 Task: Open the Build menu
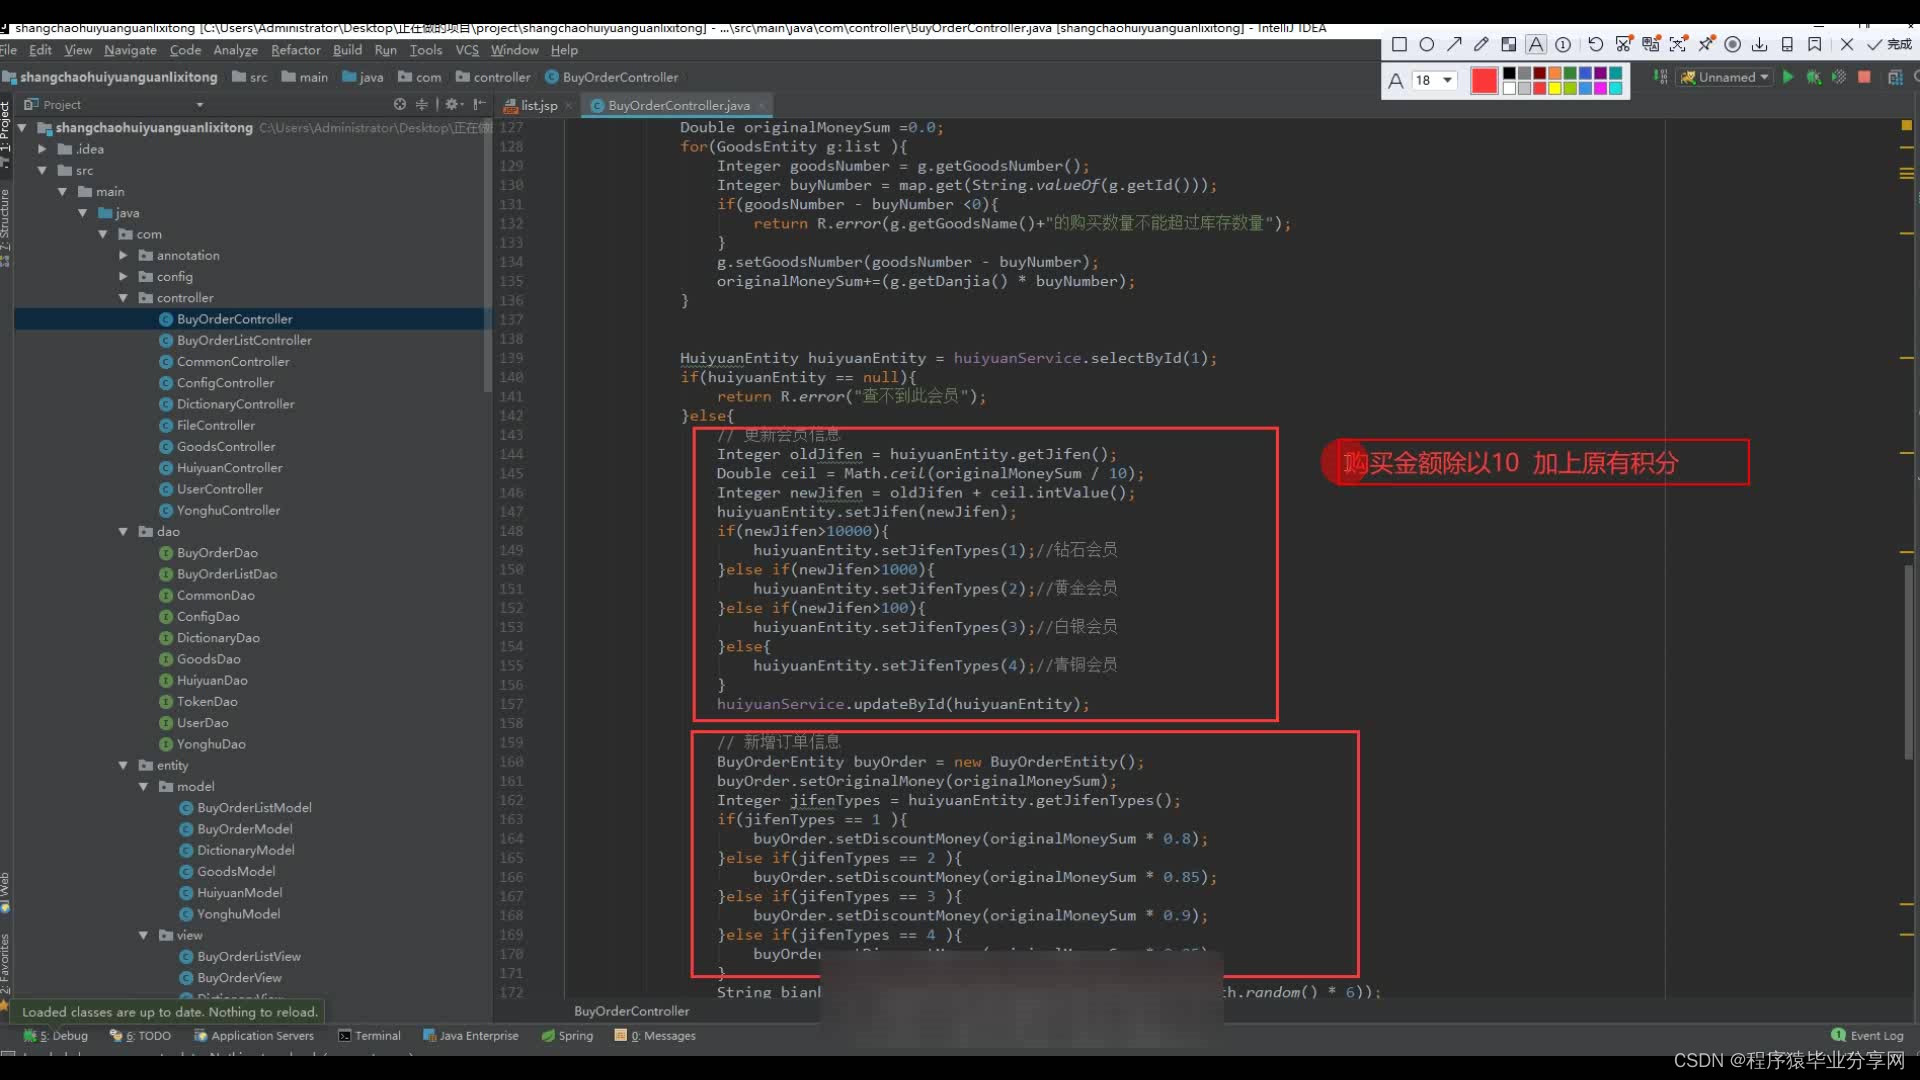(x=347, y=50)
